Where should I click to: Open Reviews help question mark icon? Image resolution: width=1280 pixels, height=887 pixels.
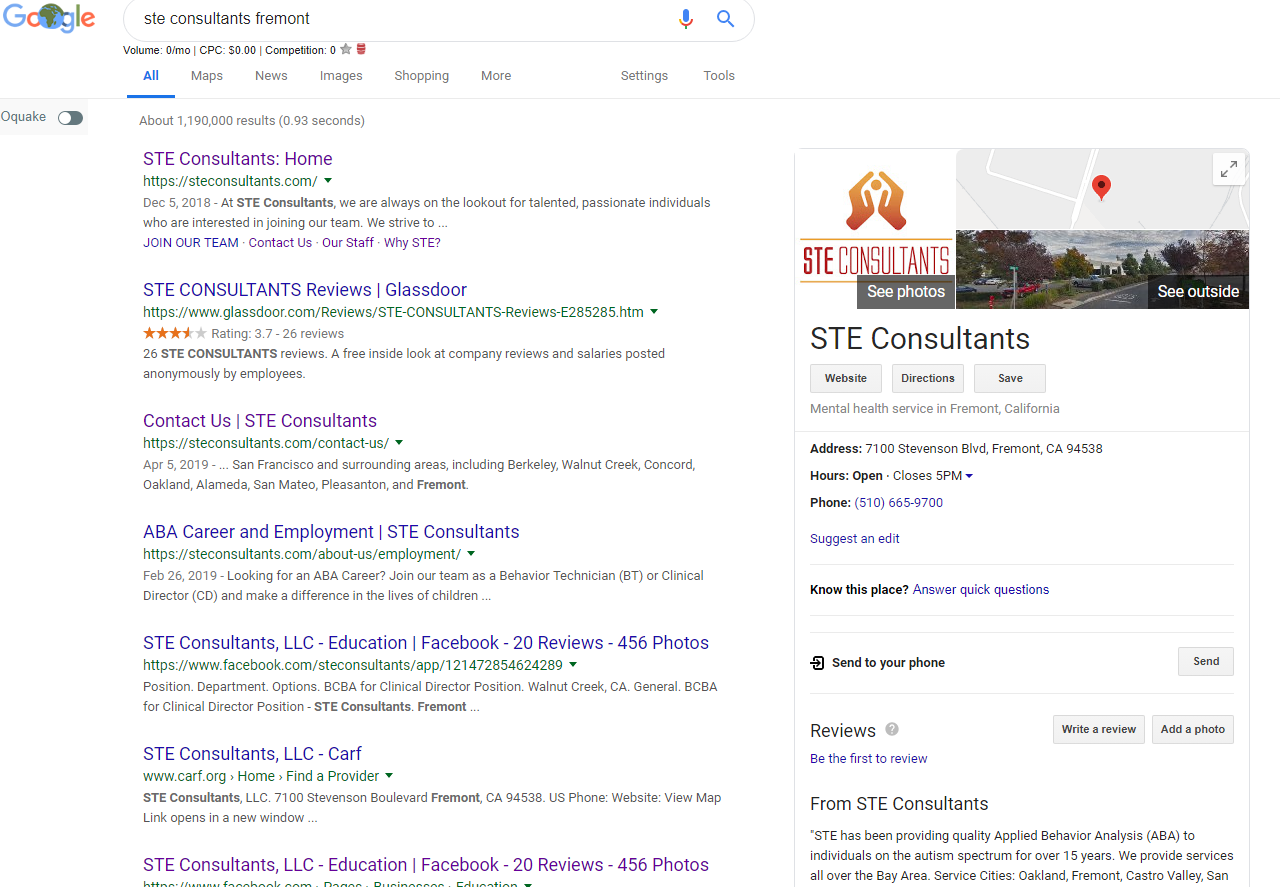(892, 729)
